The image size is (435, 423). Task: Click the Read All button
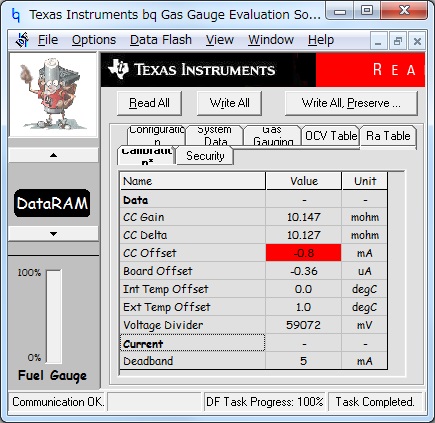(149, 103)
